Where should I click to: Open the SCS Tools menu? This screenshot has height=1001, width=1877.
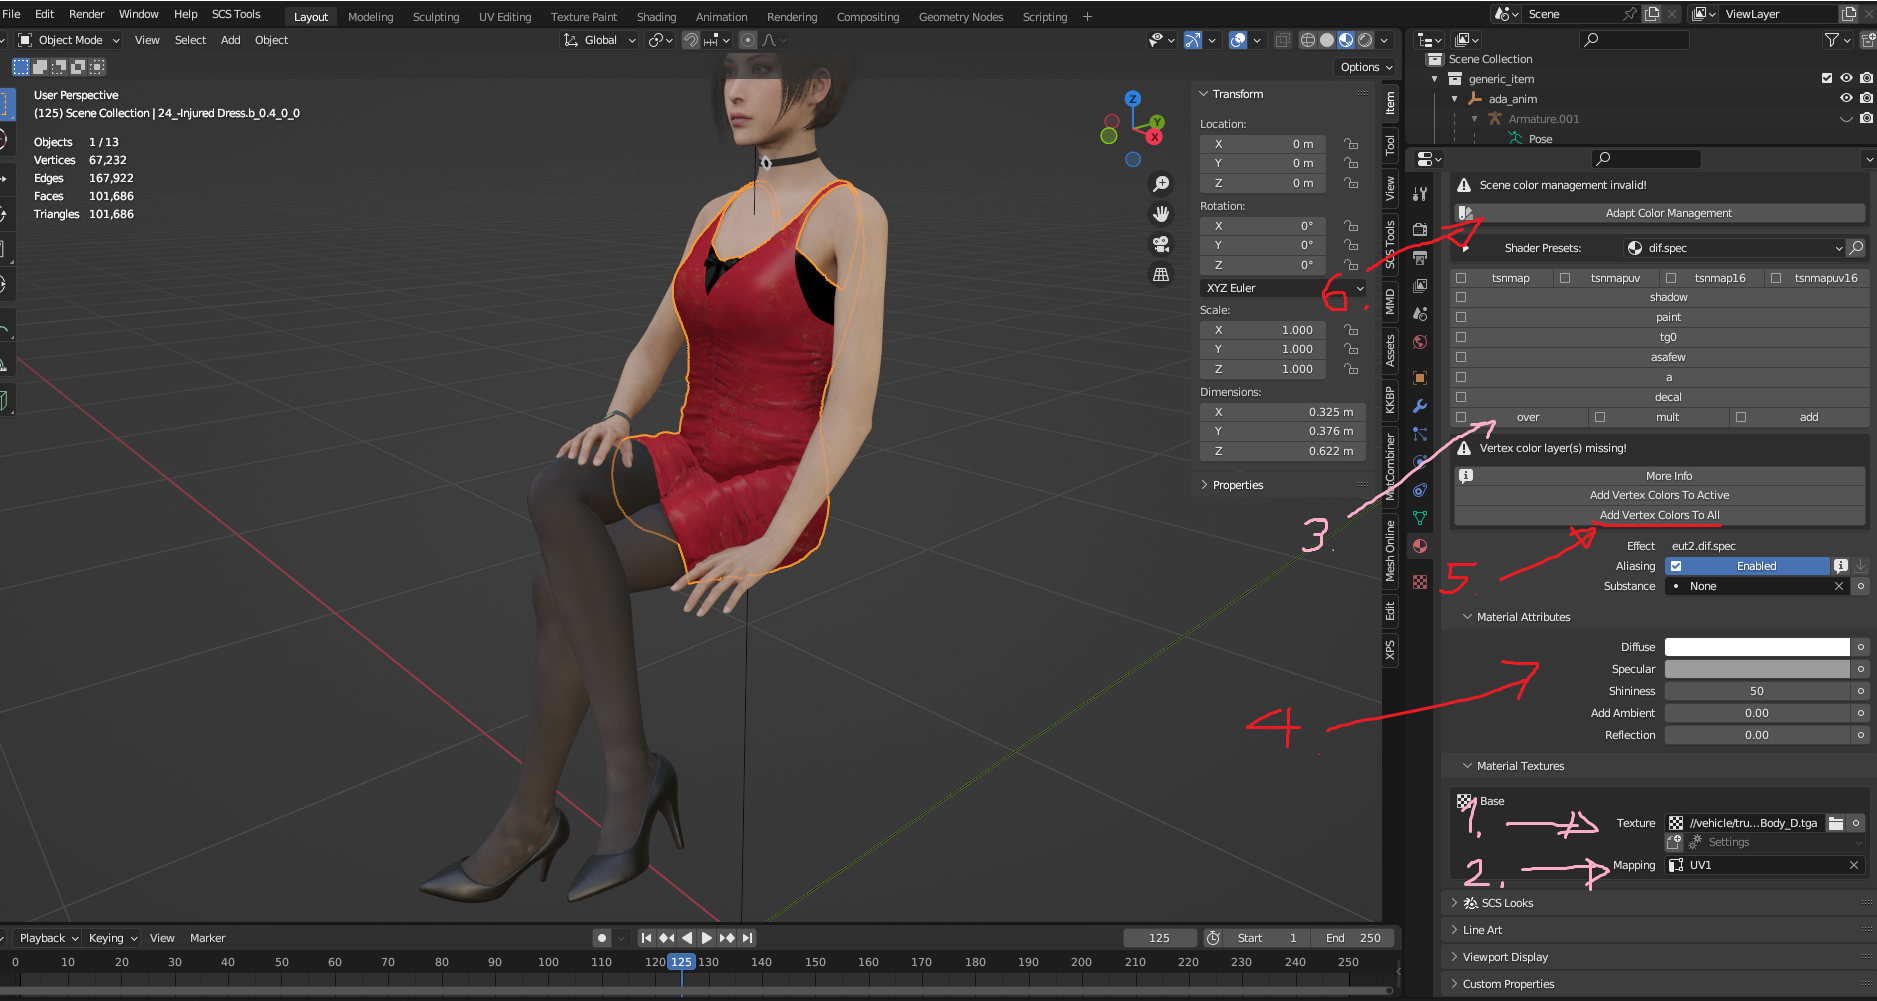pyautogui.click(x=236, y=14)
